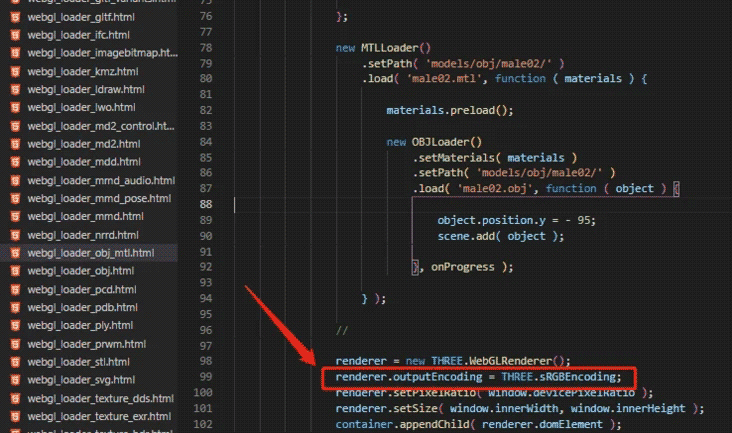This screenshot has width=732, height=433.
Task: Click the 'male02.mtl' string on line 80
Action: tap(444, 79)
